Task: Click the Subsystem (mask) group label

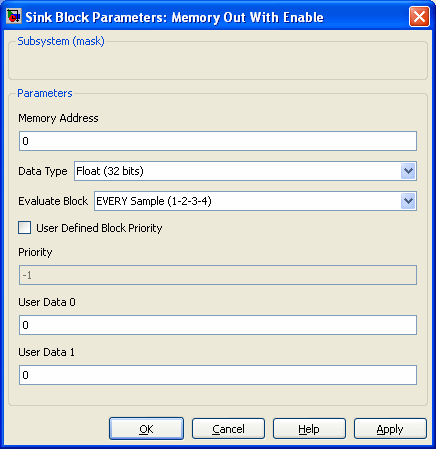Action: 61,41
